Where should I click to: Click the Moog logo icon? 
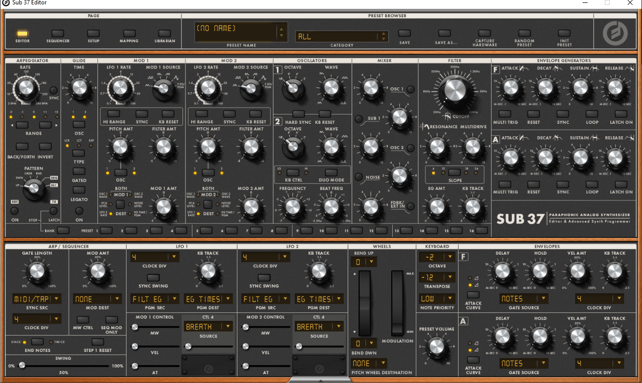615,32
